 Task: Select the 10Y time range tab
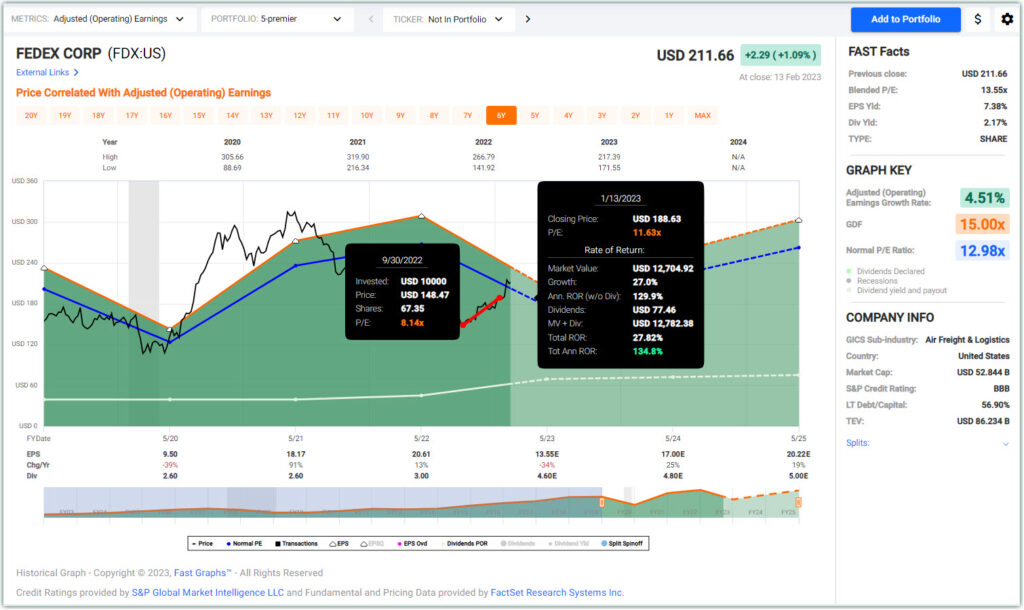tap(367, 116)
